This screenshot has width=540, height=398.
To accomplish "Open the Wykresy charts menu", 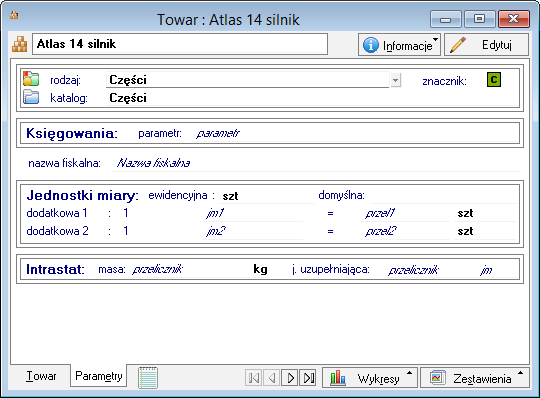I will coord(370,378).
